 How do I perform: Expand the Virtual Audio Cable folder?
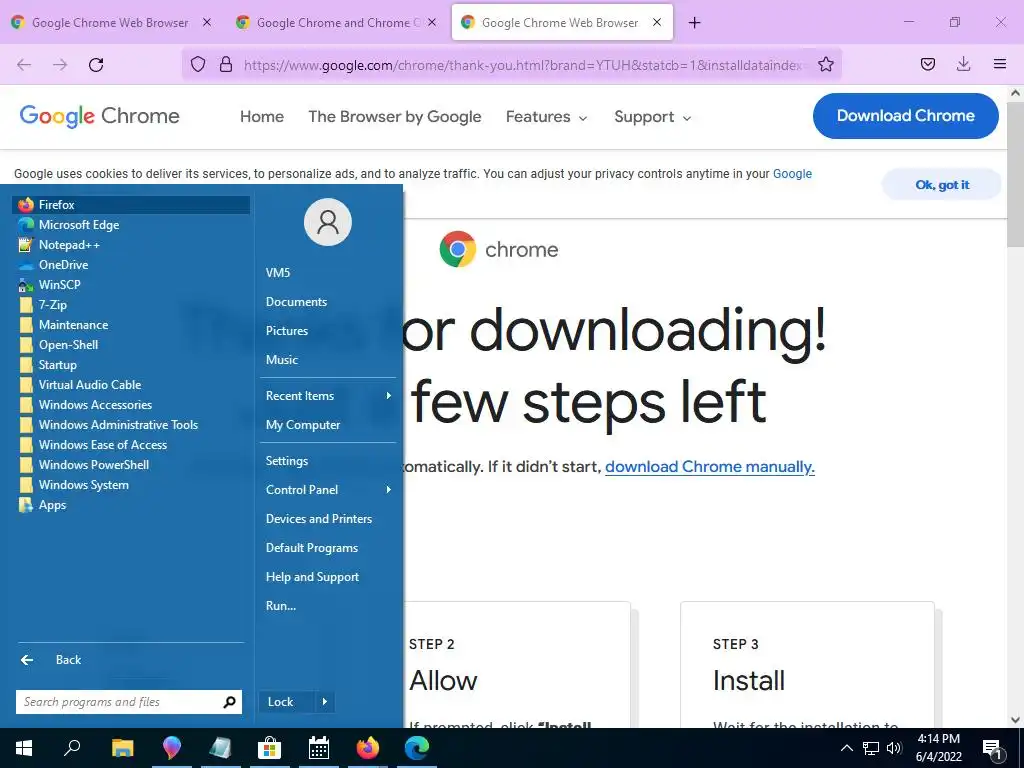pos(131,385)
